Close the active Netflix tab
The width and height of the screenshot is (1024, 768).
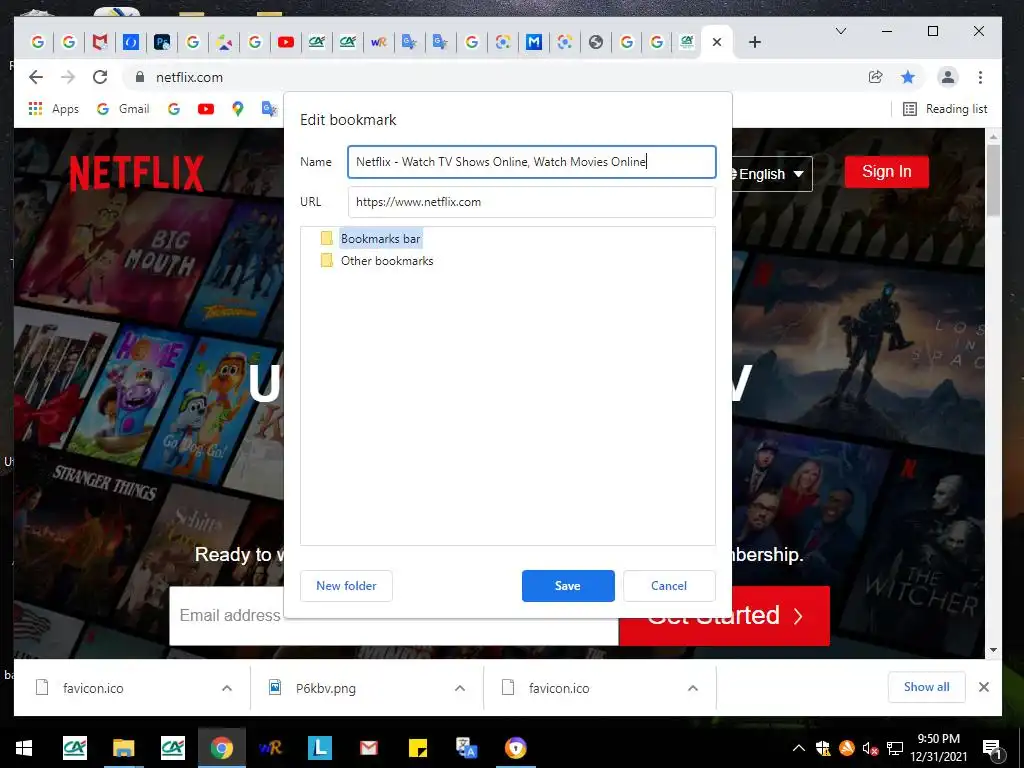point(717,42)
